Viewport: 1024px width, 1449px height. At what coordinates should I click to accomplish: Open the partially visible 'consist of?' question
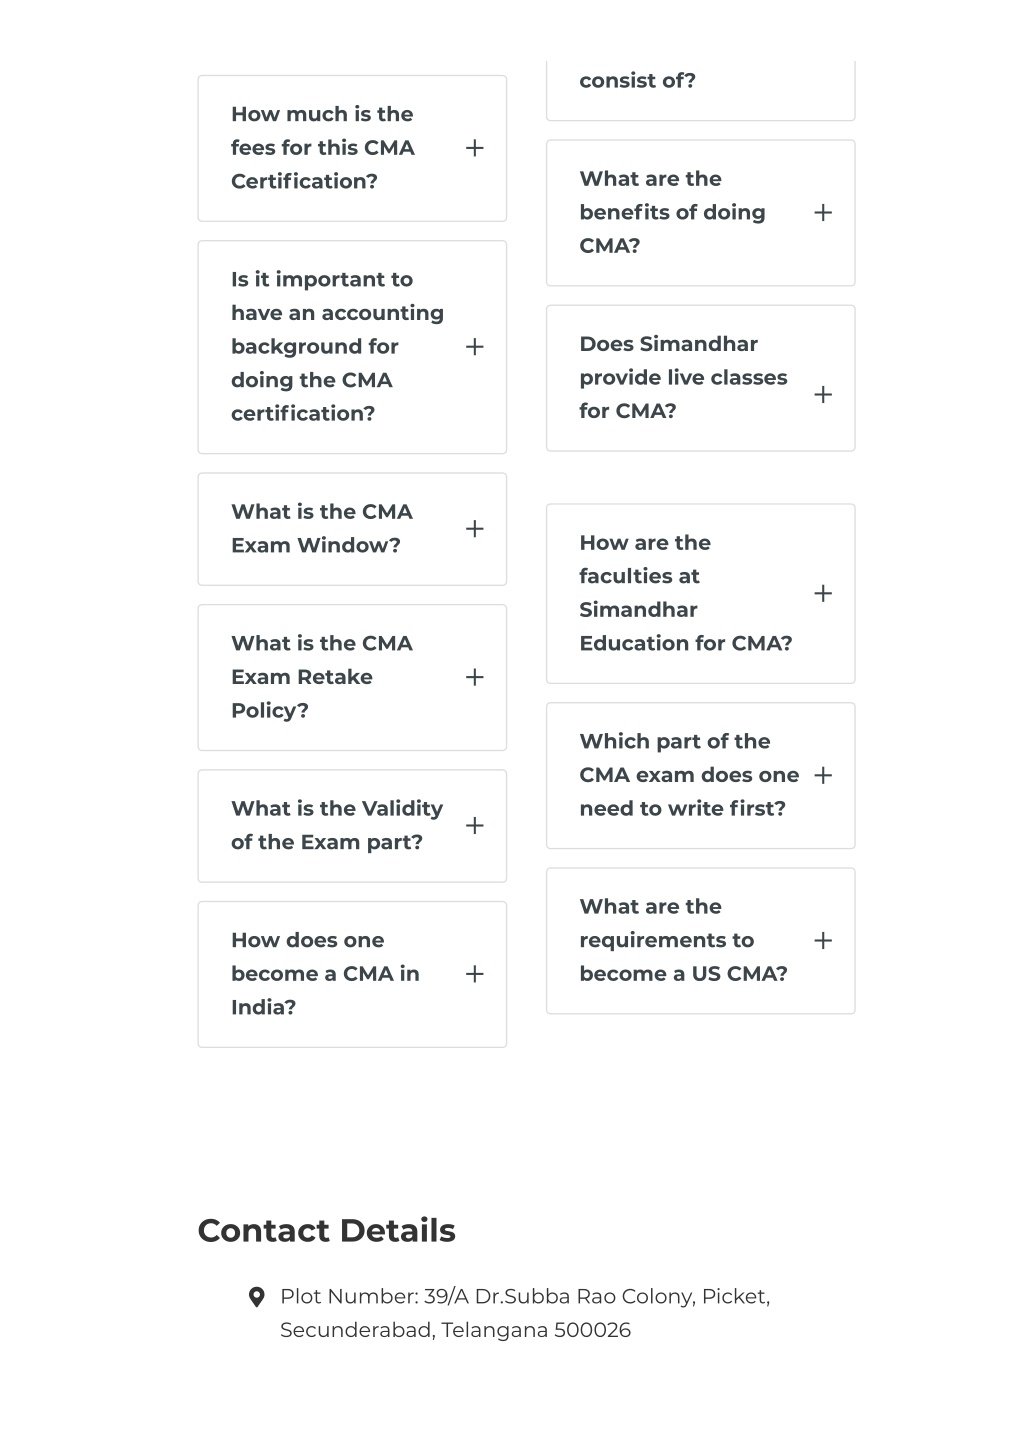[700, 90]
